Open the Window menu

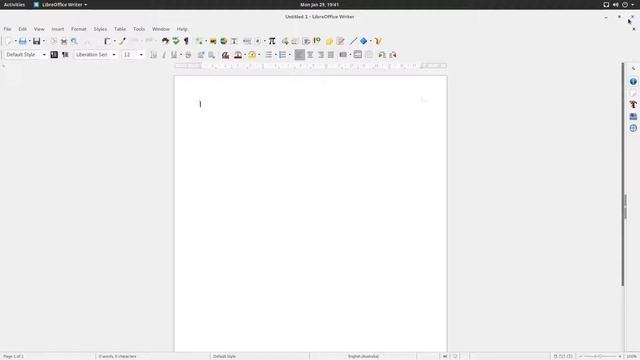(161, 29)
